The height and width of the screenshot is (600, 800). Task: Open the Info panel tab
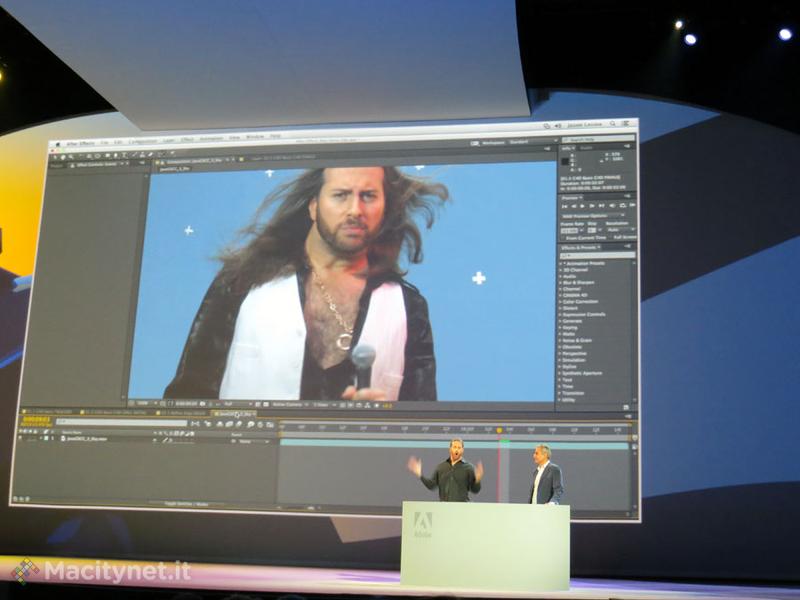point(568,148)
